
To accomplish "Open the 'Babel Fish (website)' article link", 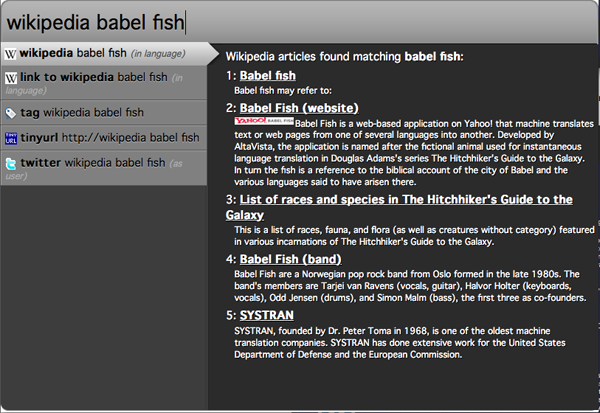I will point(293,107).
